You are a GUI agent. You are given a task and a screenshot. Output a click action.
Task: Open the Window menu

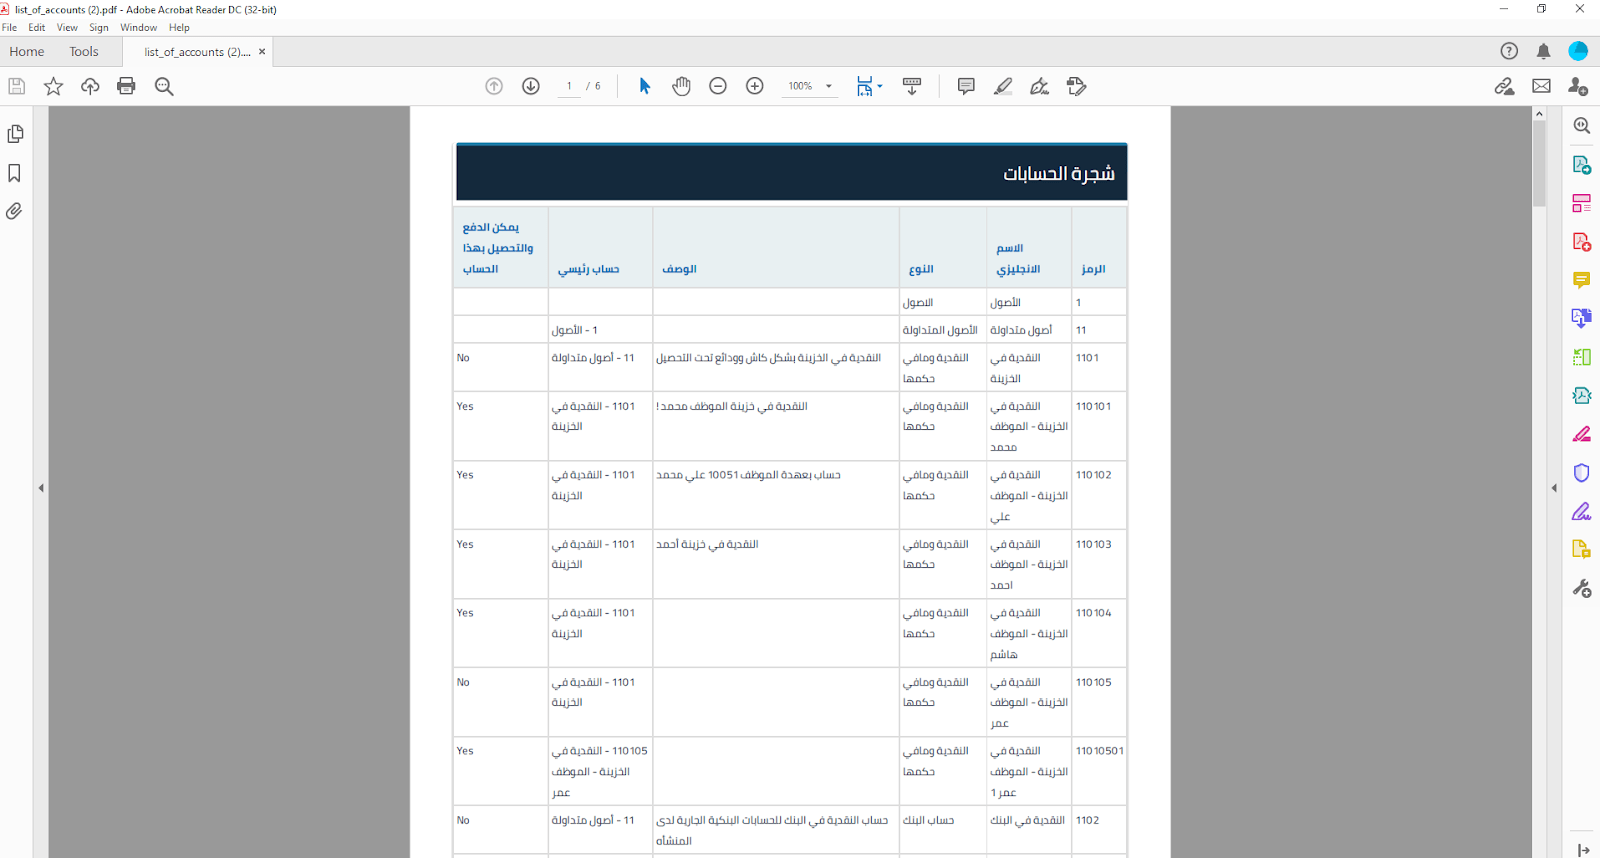(x=139, y=28)
